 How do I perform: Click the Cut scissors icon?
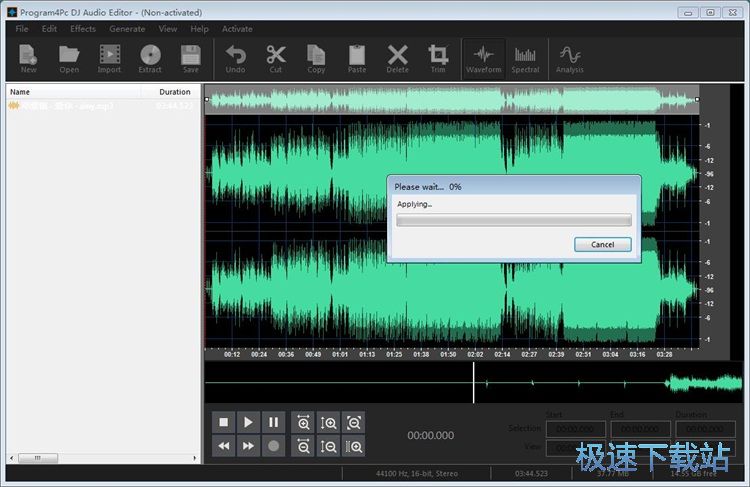coord(276,58)
